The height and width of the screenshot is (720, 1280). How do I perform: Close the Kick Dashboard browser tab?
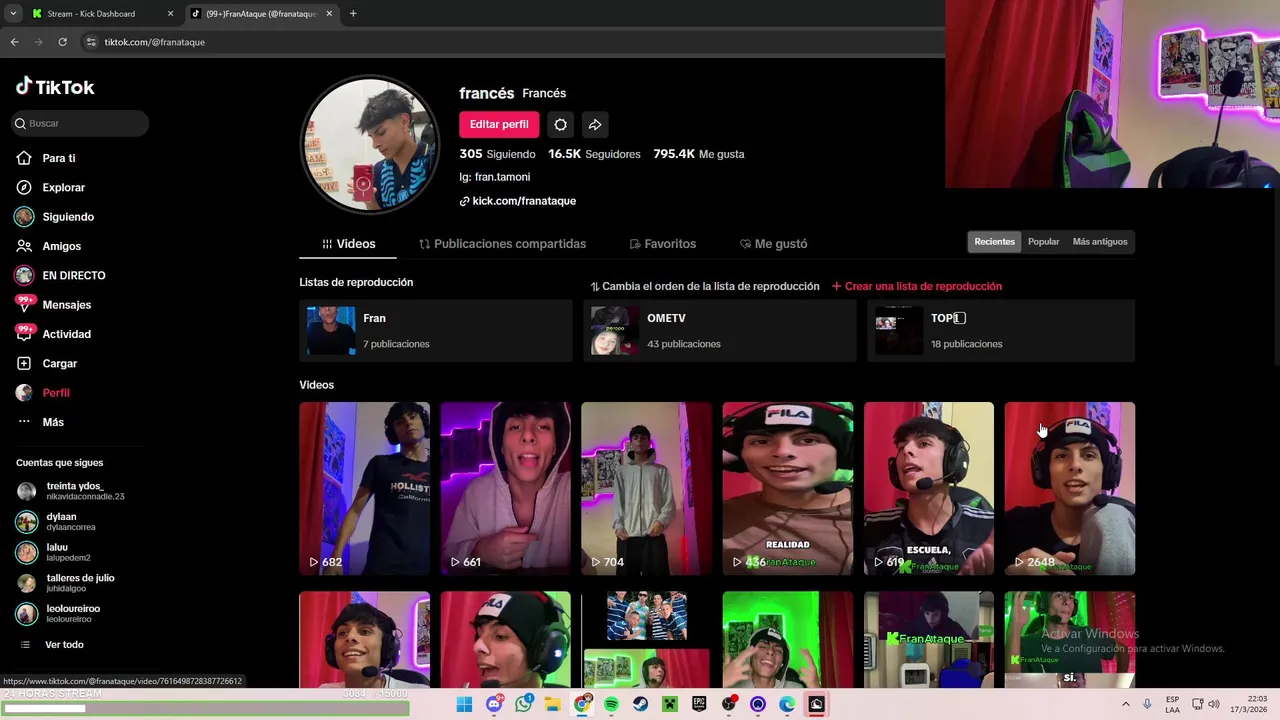[170, 14]
